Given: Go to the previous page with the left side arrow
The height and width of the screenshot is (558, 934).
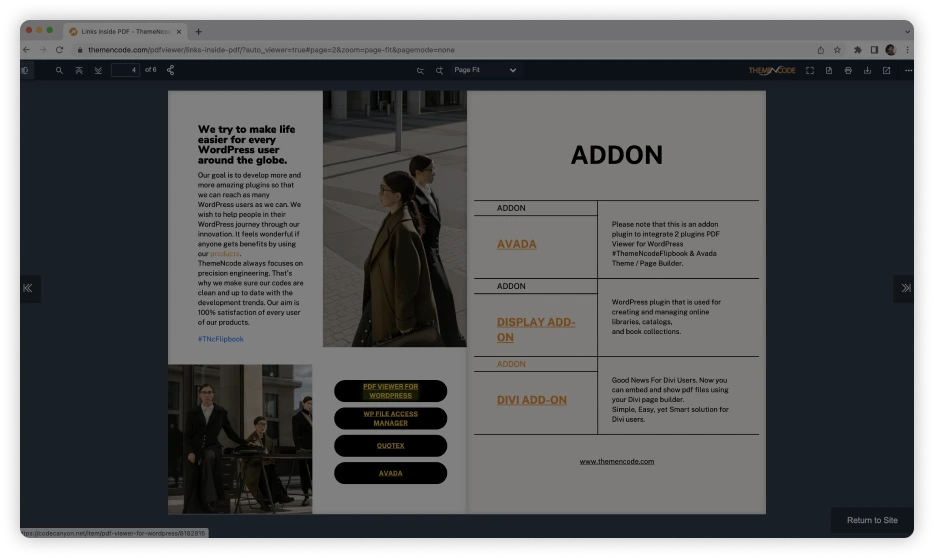Looking at the screenshot, I should coord(28,288).
